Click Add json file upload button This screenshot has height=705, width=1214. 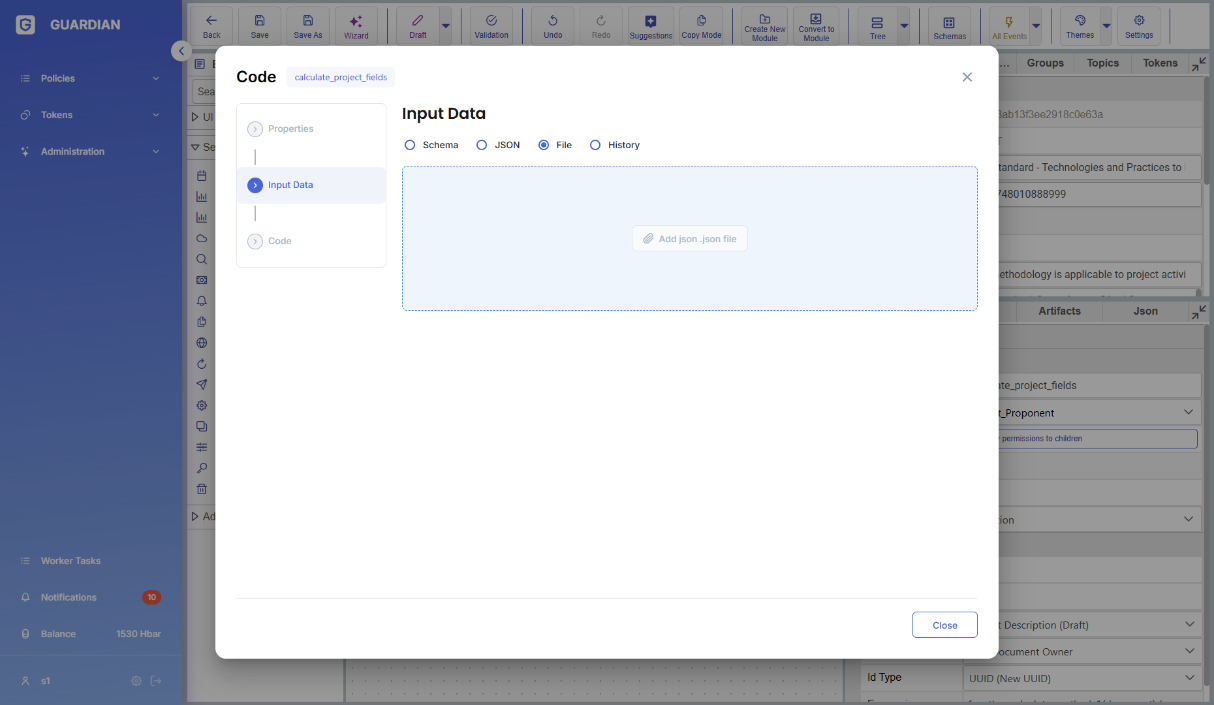[x=690, y=239]
